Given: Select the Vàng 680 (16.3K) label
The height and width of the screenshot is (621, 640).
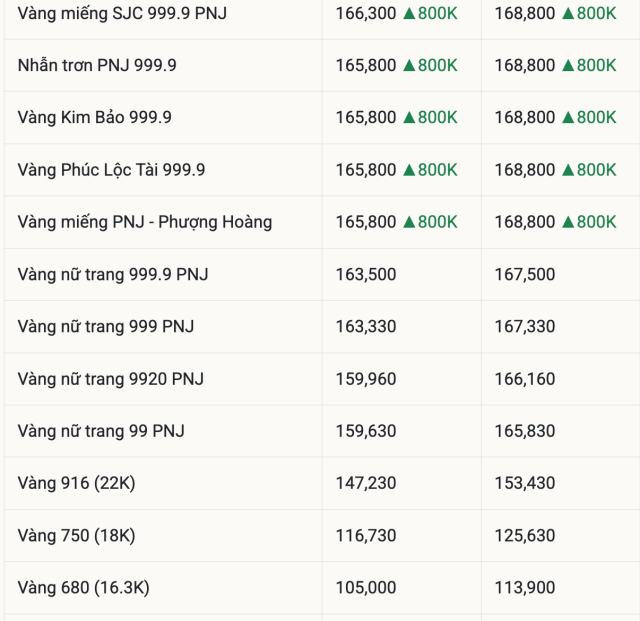Looking at the screenshot, I should 84,588.
